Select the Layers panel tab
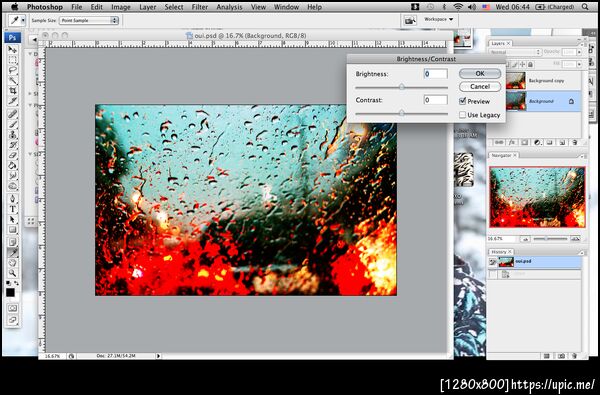600x395 pixels. pos(500,43)
